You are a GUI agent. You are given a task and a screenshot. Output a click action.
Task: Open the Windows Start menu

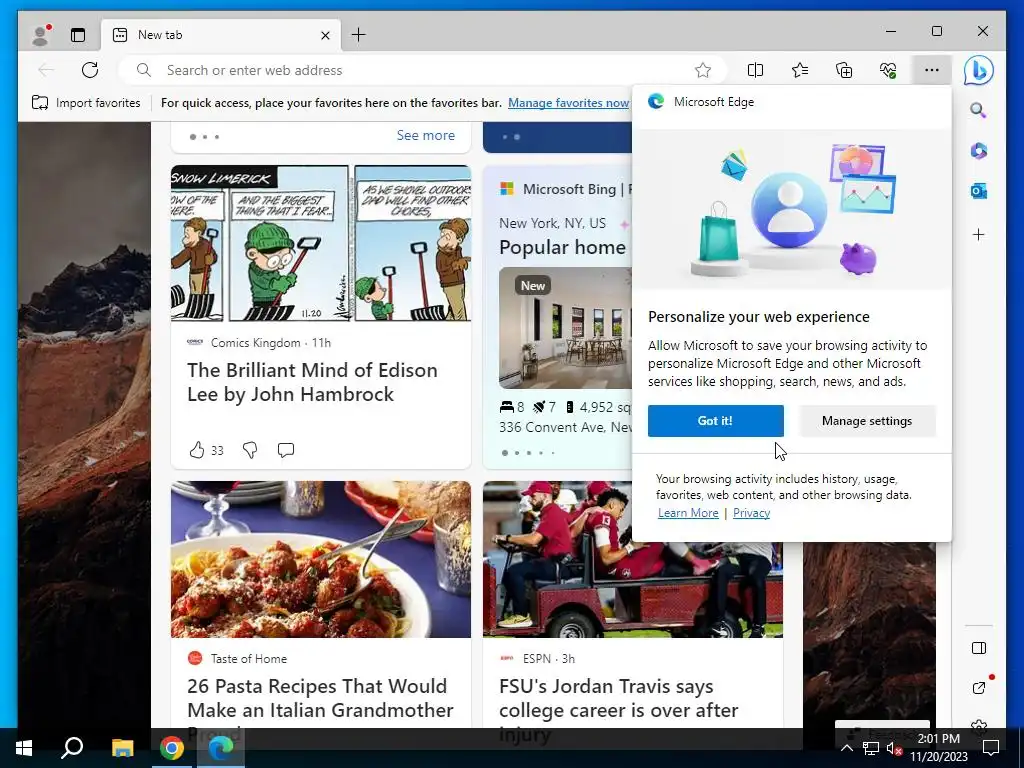click(x=24, y=748)
